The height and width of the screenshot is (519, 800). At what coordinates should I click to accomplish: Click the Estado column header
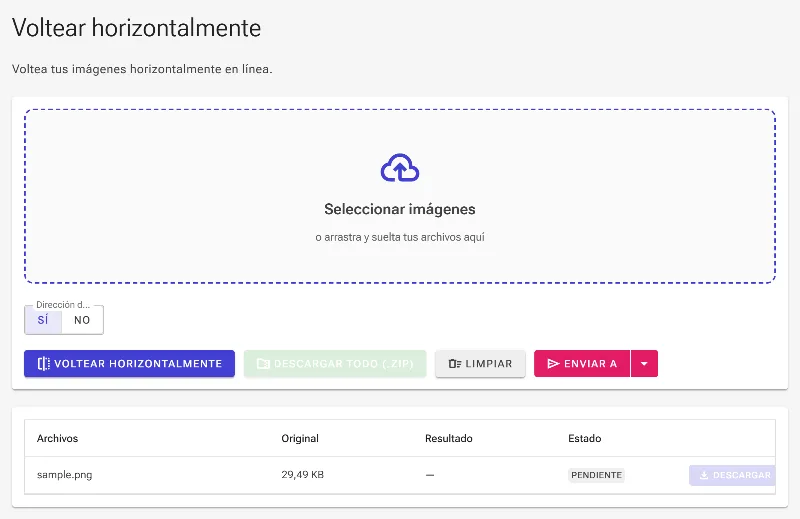pyautogui.click(x=585, y=438)
